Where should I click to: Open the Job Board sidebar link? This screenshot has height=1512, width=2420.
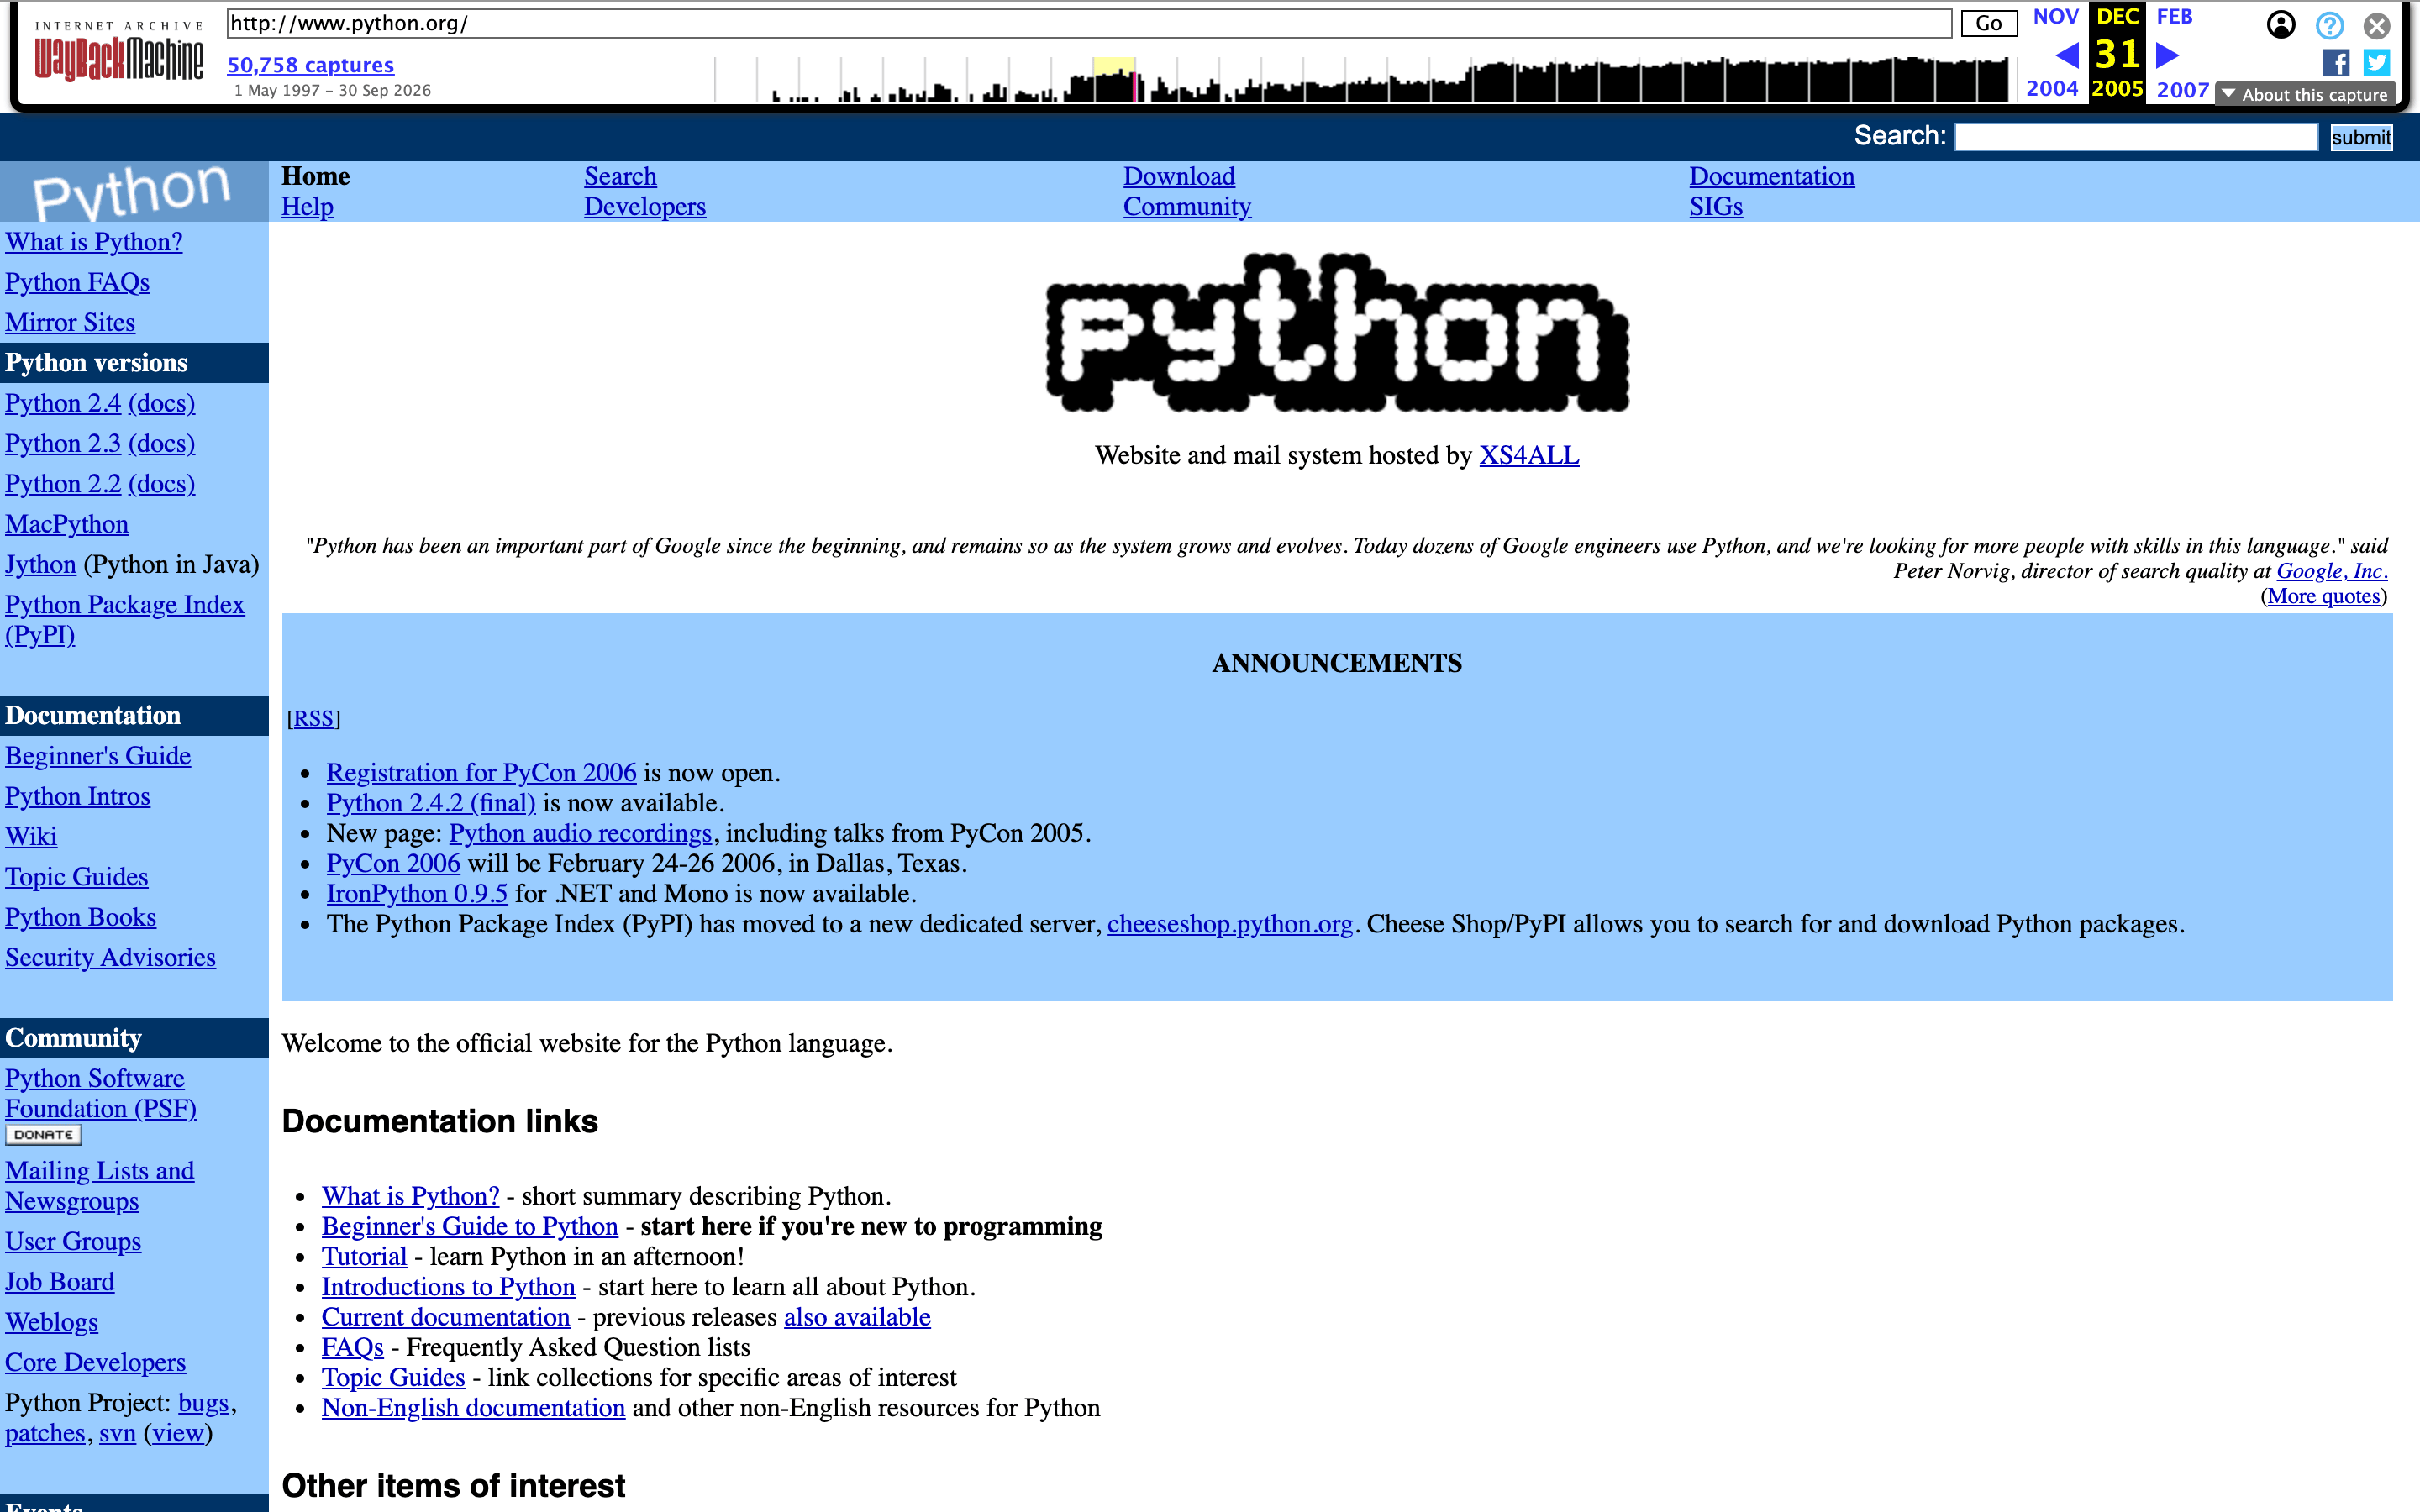tap(60, 1282)
